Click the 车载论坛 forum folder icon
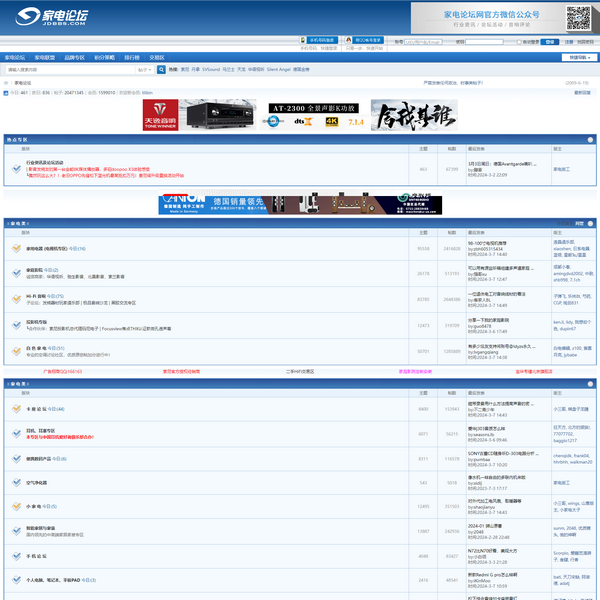This screenshot has width=600, height=600. coord(16,409)
